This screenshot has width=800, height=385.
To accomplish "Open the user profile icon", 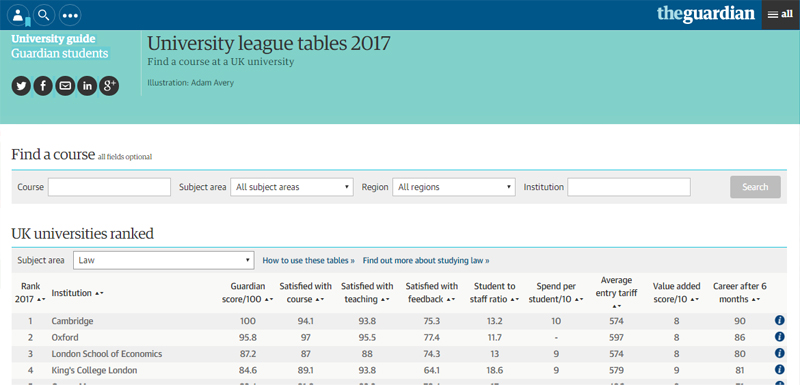I will (18, 15).
